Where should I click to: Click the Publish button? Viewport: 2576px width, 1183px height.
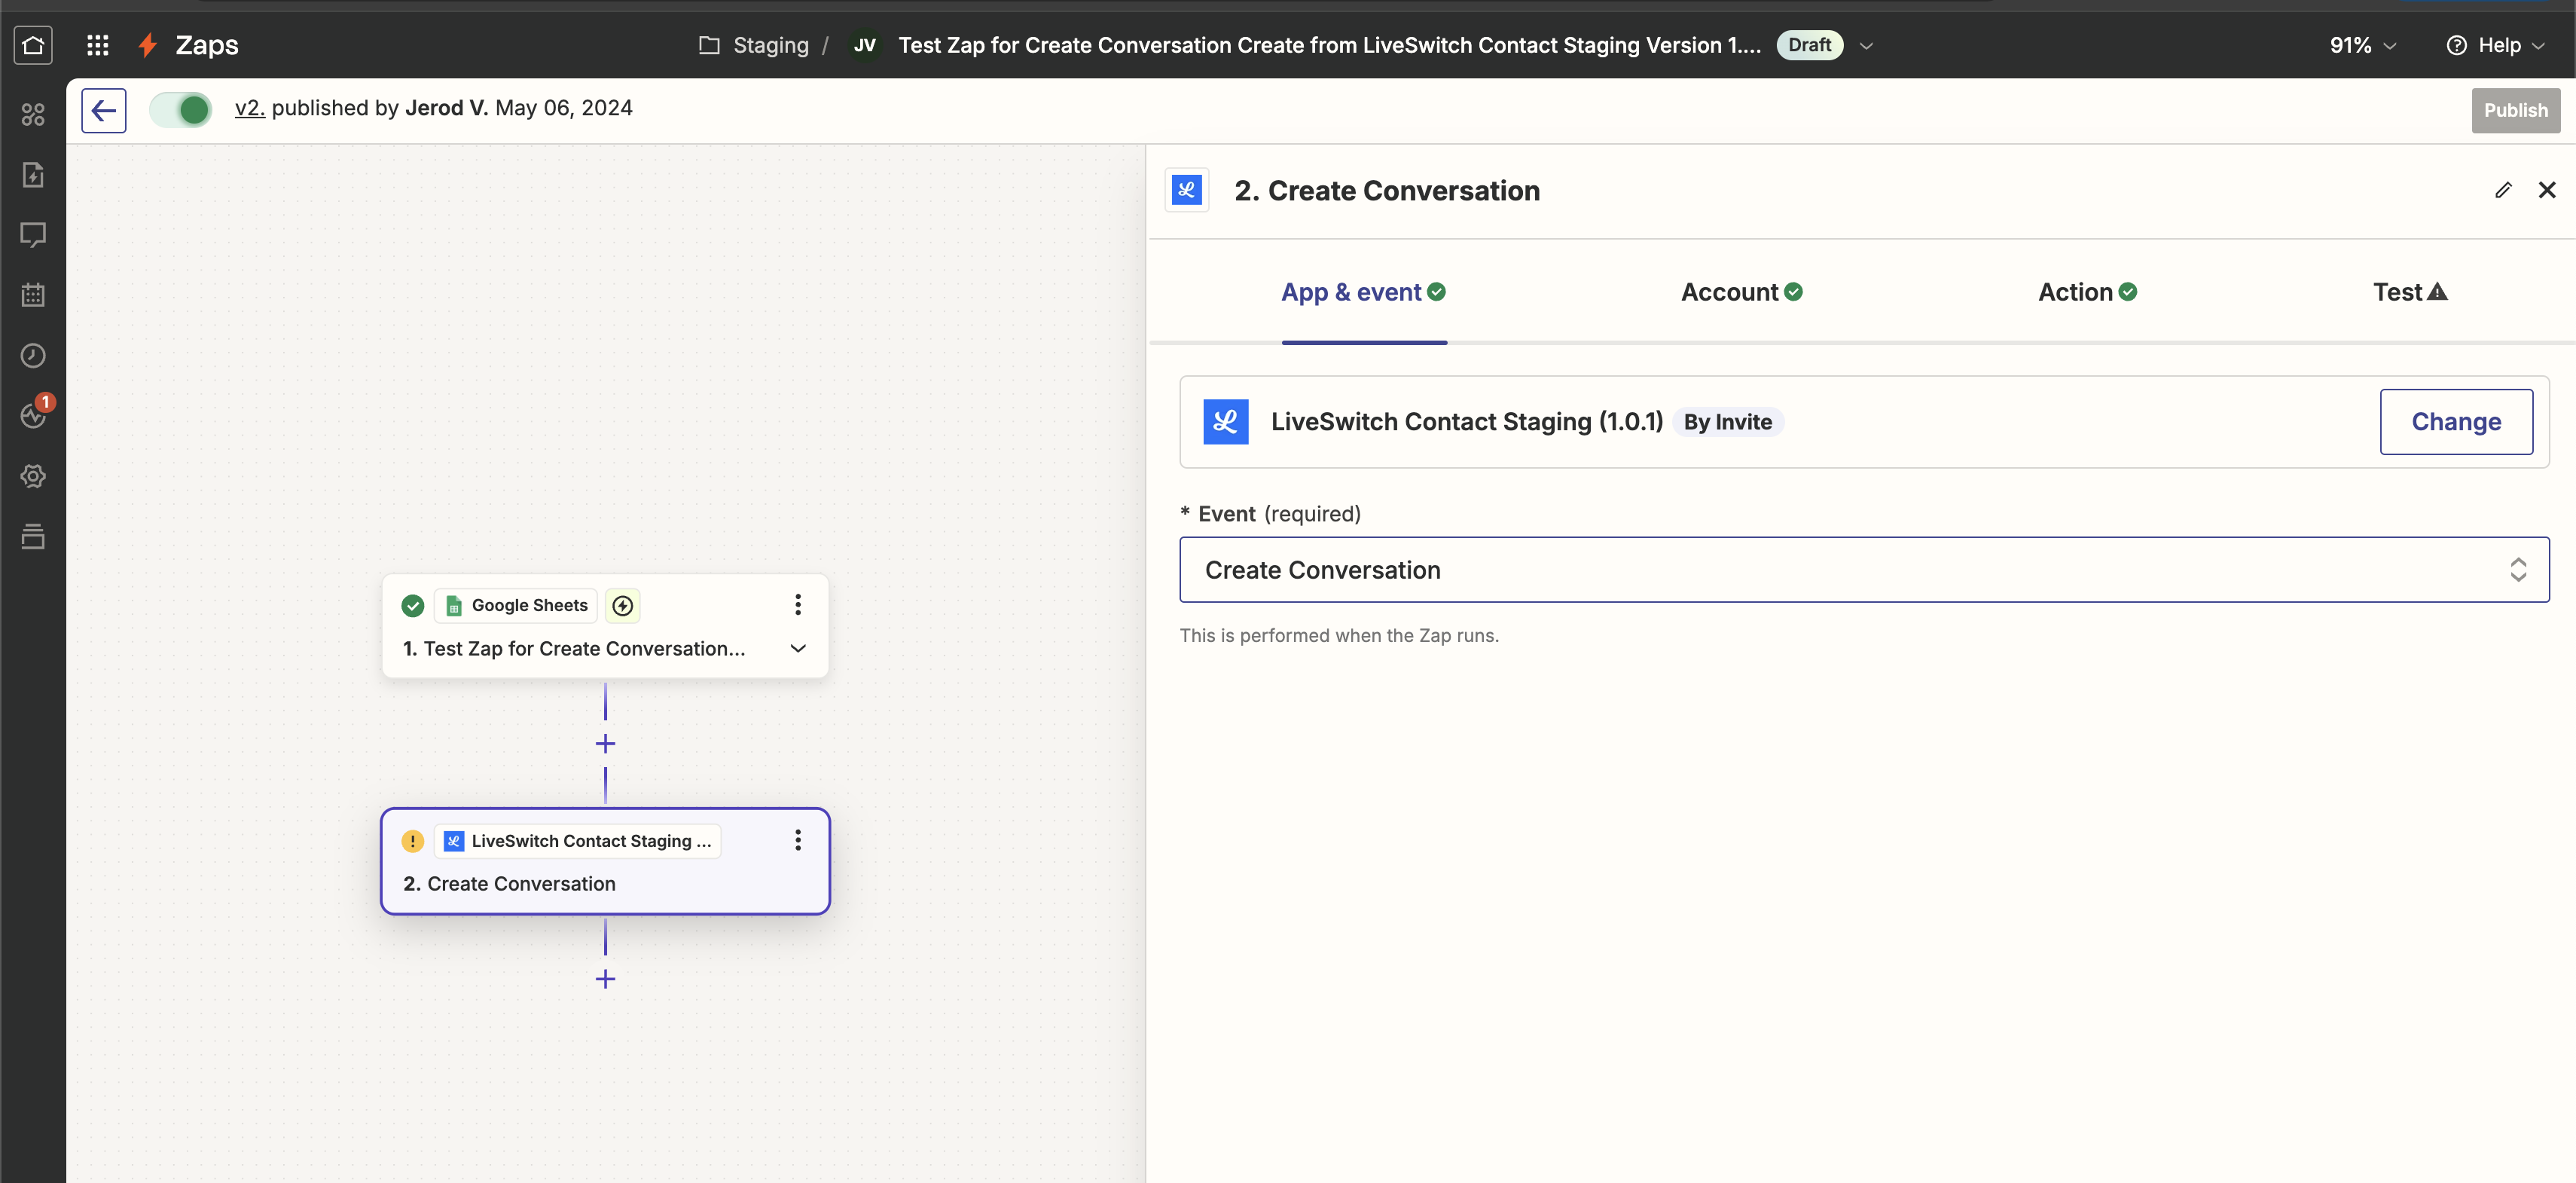tap(2515, 110)
